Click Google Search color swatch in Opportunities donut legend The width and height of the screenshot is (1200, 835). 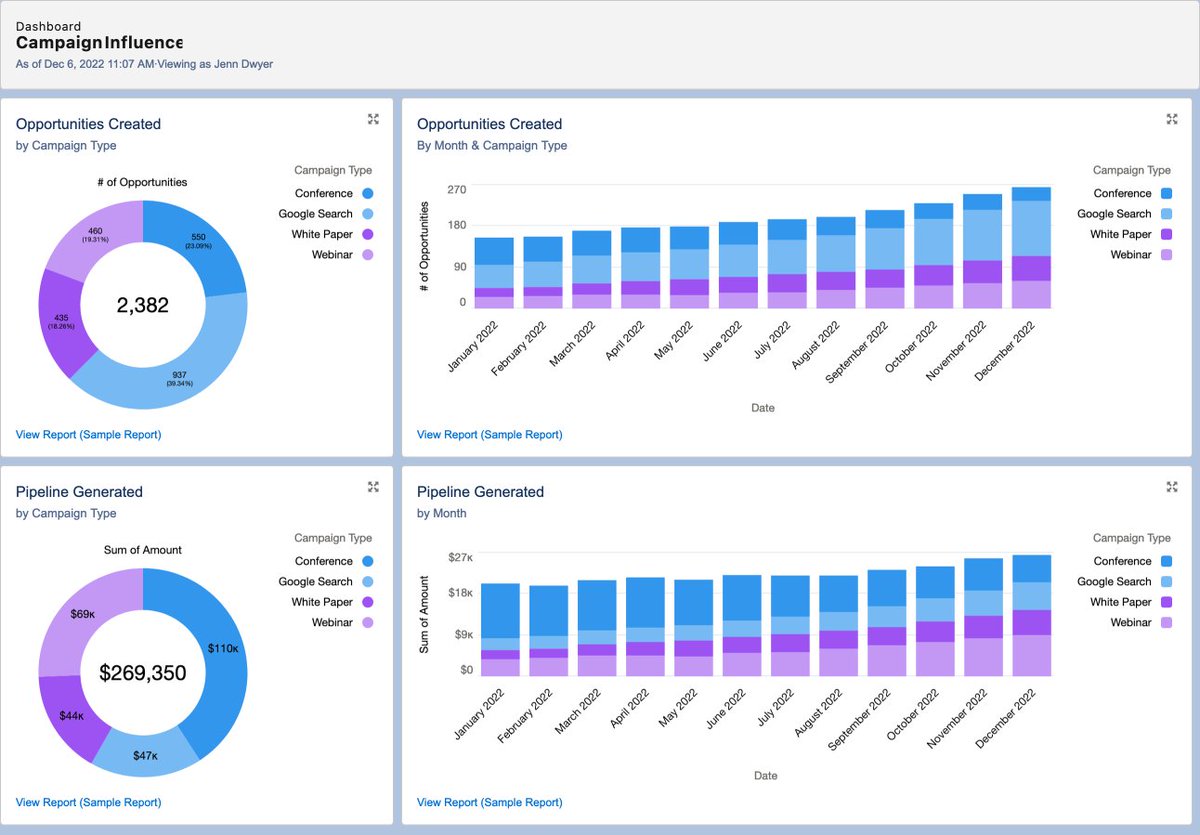pyautogui.click(x=368, y=214)
